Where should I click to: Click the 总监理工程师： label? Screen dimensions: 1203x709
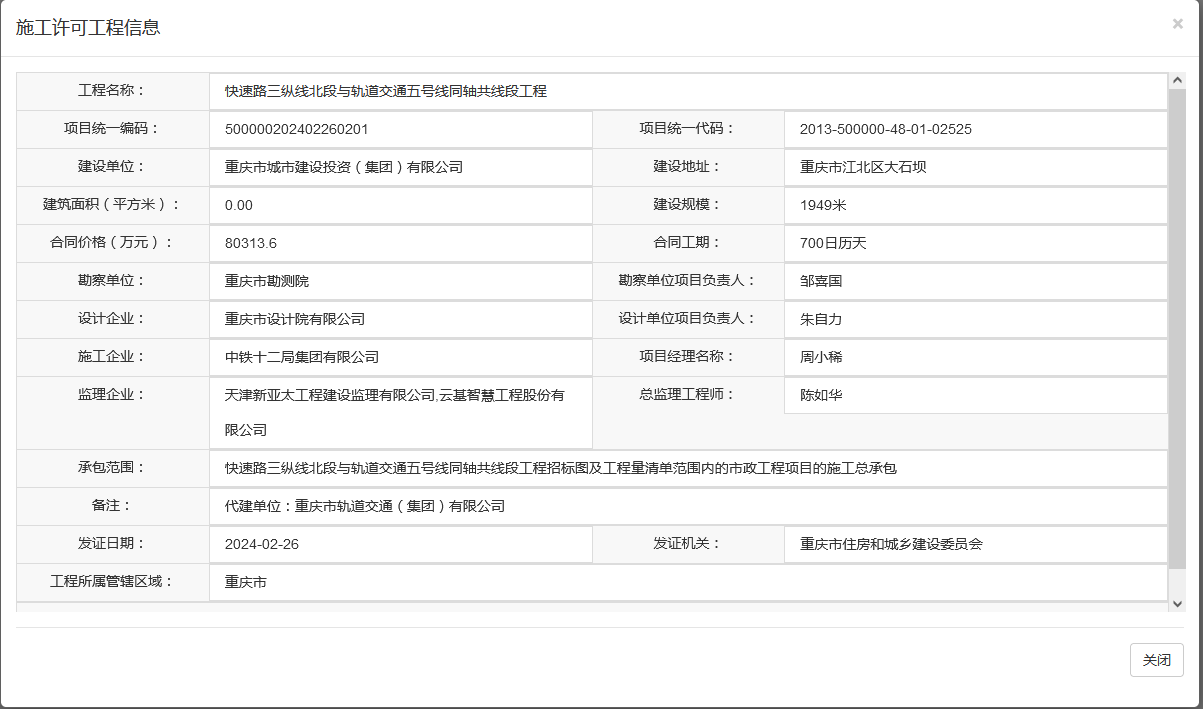pyautogui.click(x=688, y=394)
